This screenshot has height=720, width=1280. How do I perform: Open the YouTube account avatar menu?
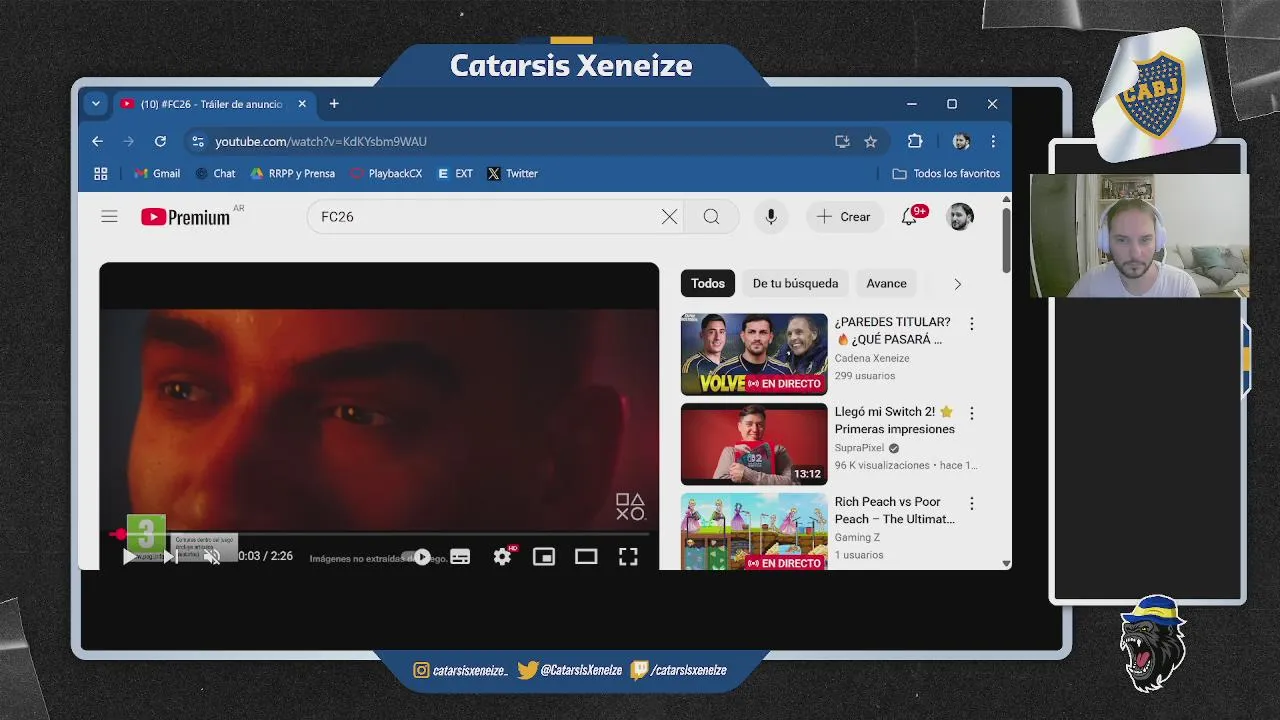960,217
